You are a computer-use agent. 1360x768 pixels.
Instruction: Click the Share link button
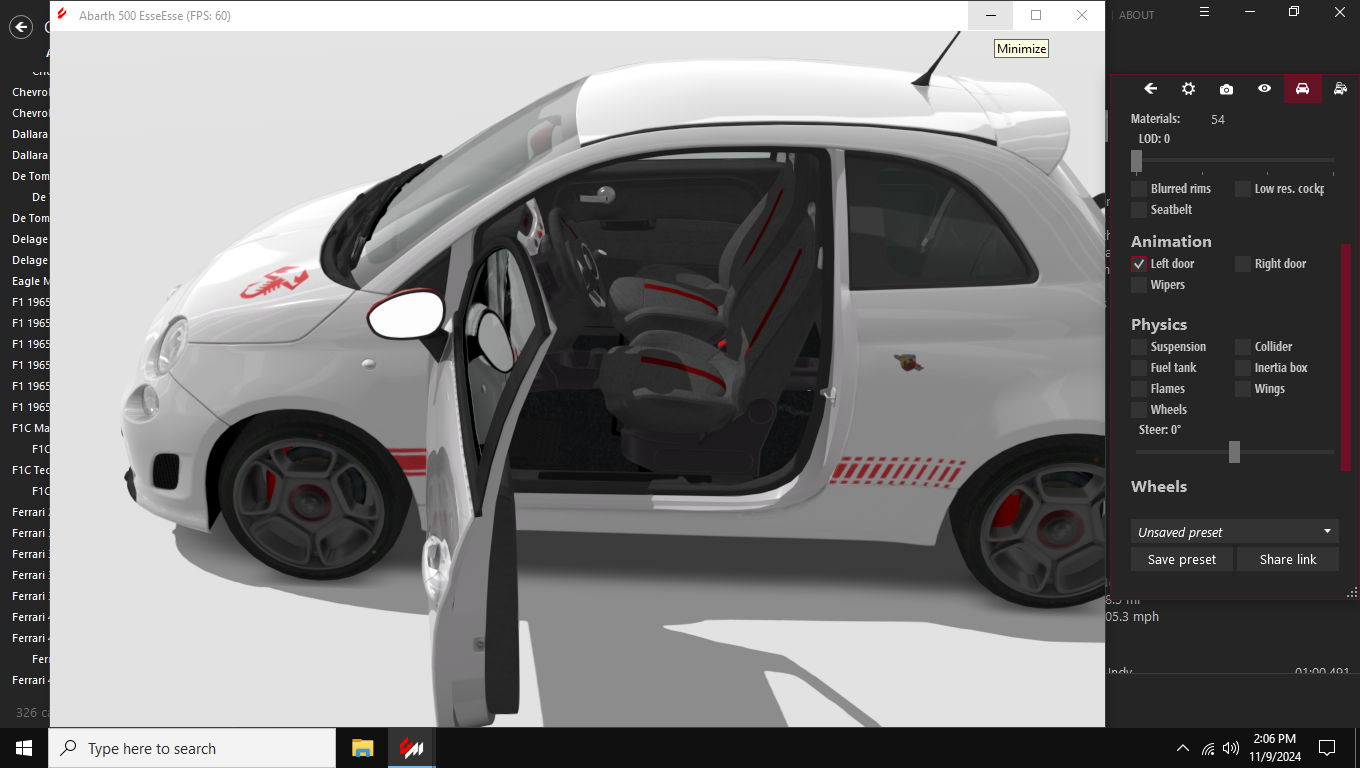(x=1288, y=559)
